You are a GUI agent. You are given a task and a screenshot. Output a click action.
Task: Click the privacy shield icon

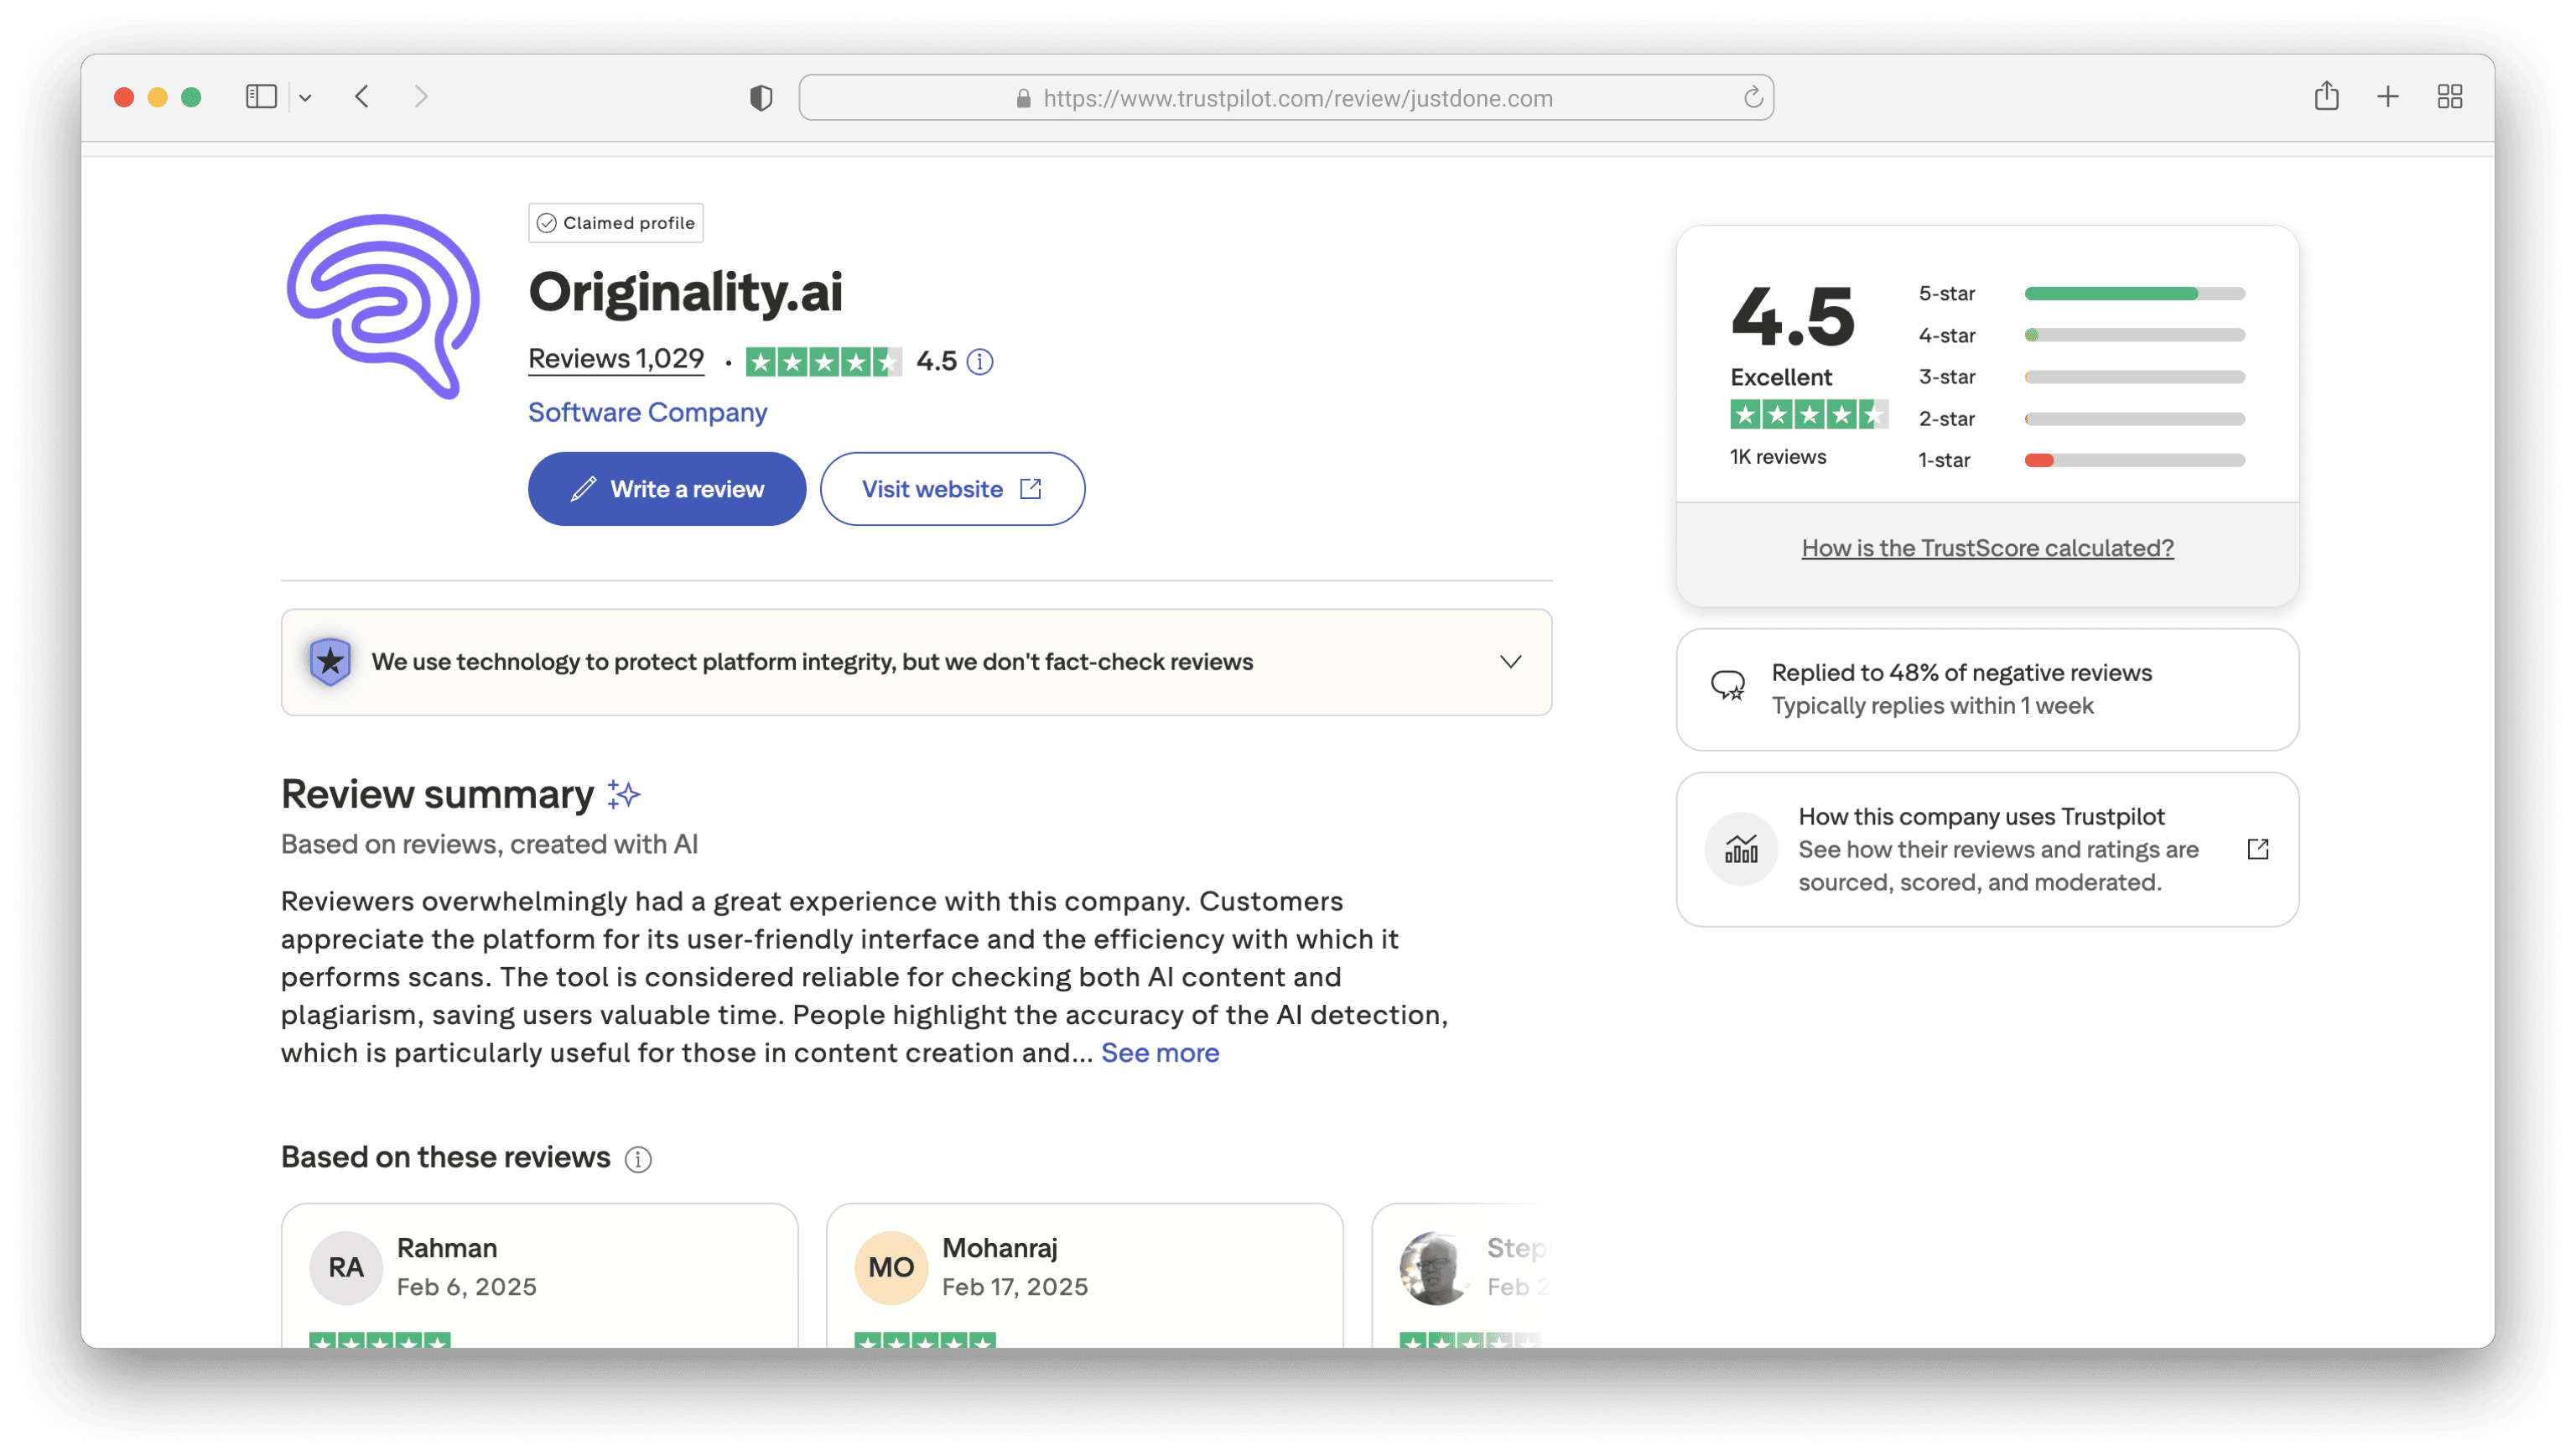click(761, 98)
